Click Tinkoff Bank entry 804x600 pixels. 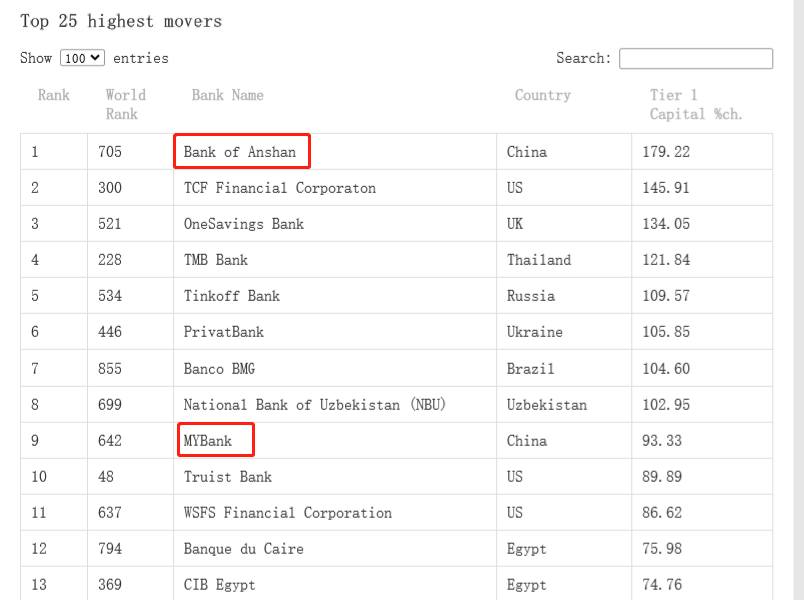point(232,296)
